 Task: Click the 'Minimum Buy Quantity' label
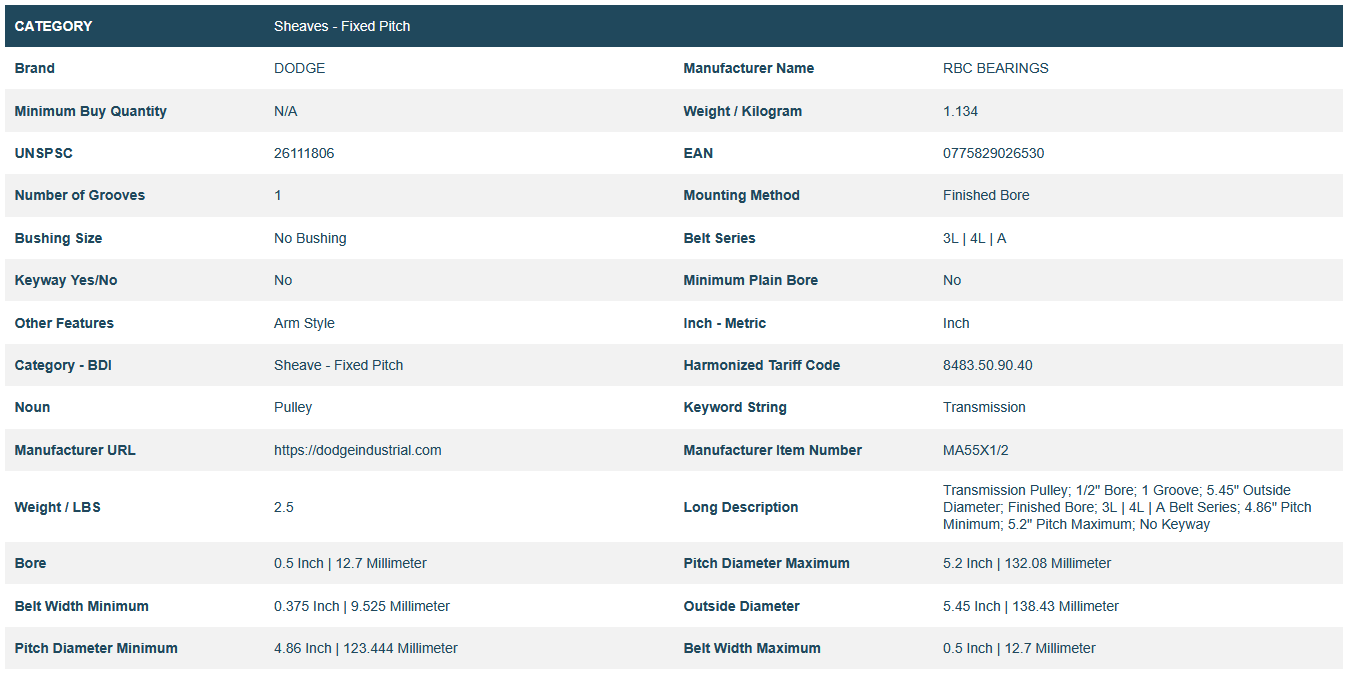[x=90, y=111]
